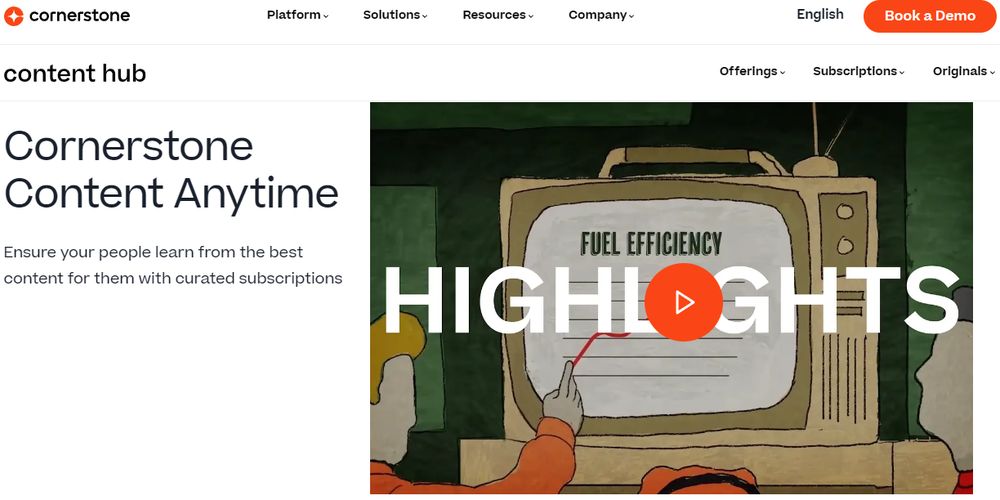Click the Cornerstone logo
1000x500 pixels.
pyautogui.click(x=67, y=15)
